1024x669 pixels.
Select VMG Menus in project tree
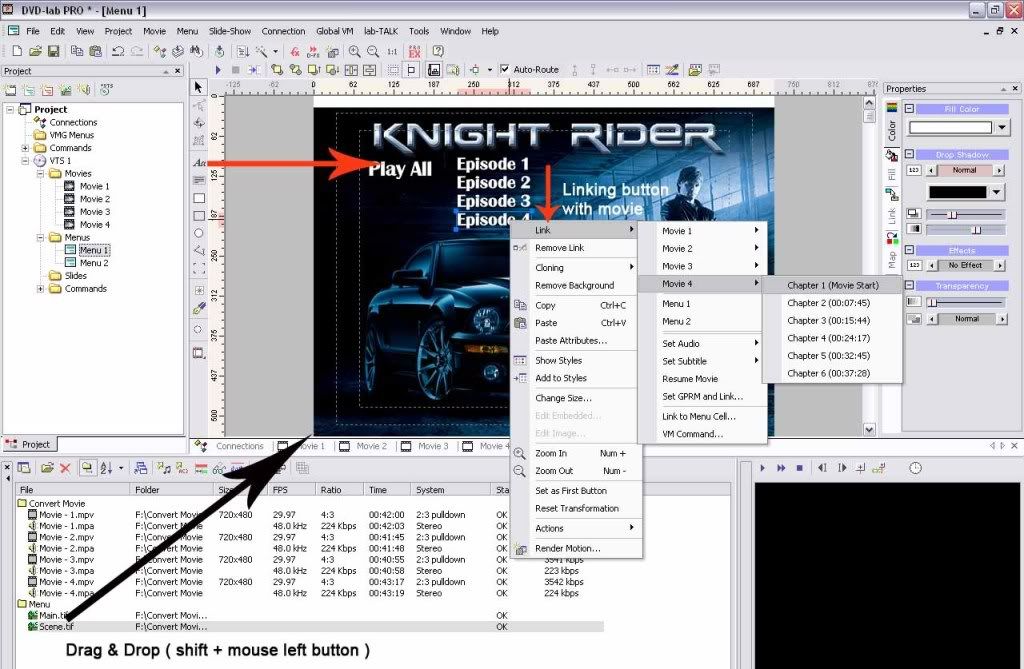(72, 135)
